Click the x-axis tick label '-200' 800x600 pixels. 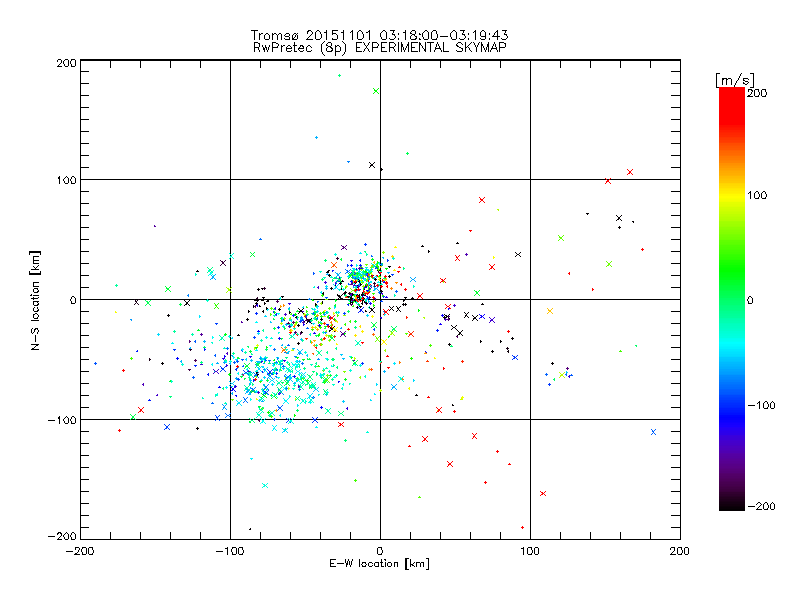[80, 551]
